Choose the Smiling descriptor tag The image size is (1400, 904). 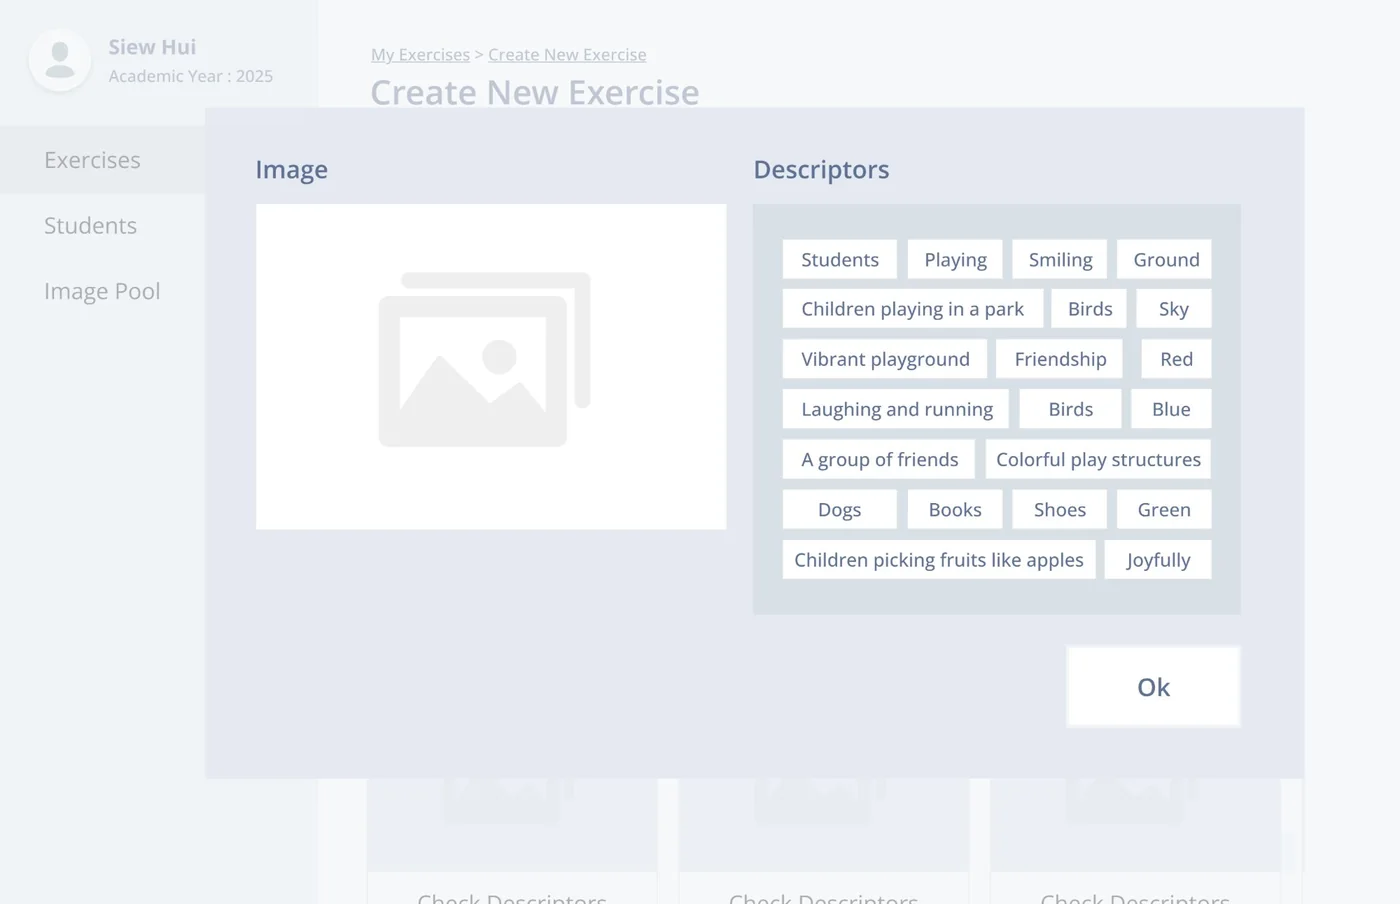point(1060,260)
